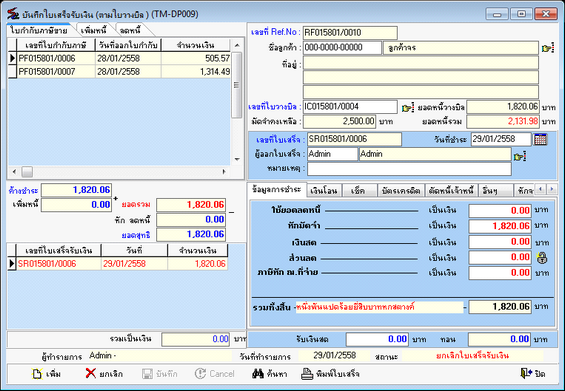
Task: Click the disabled บันทึก (save) button
Action: 159,374
